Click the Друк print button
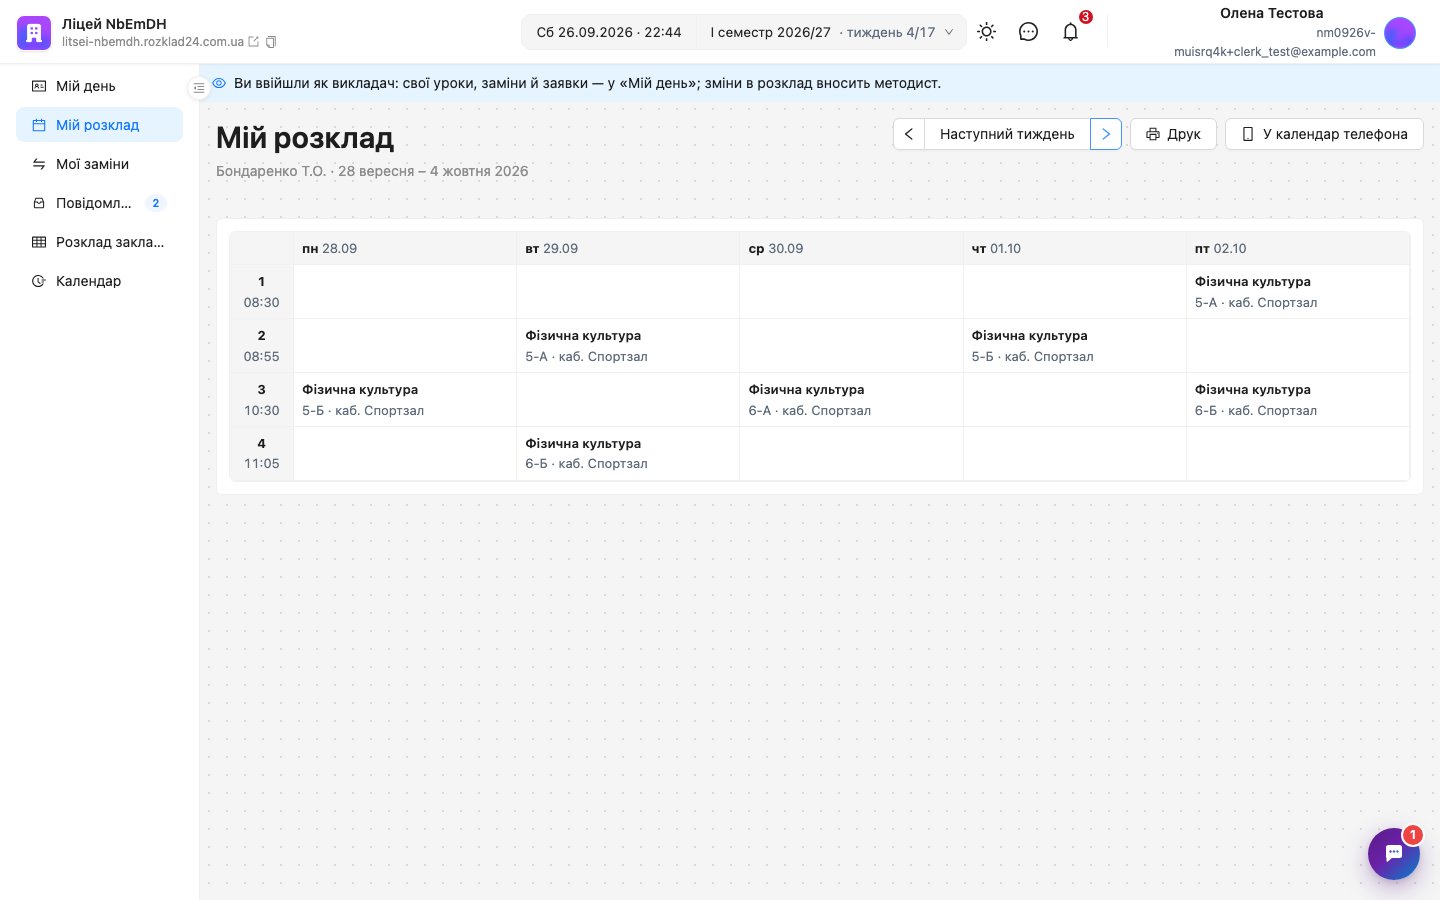Screen dimensions: 1440x900 click(1173, 134)
